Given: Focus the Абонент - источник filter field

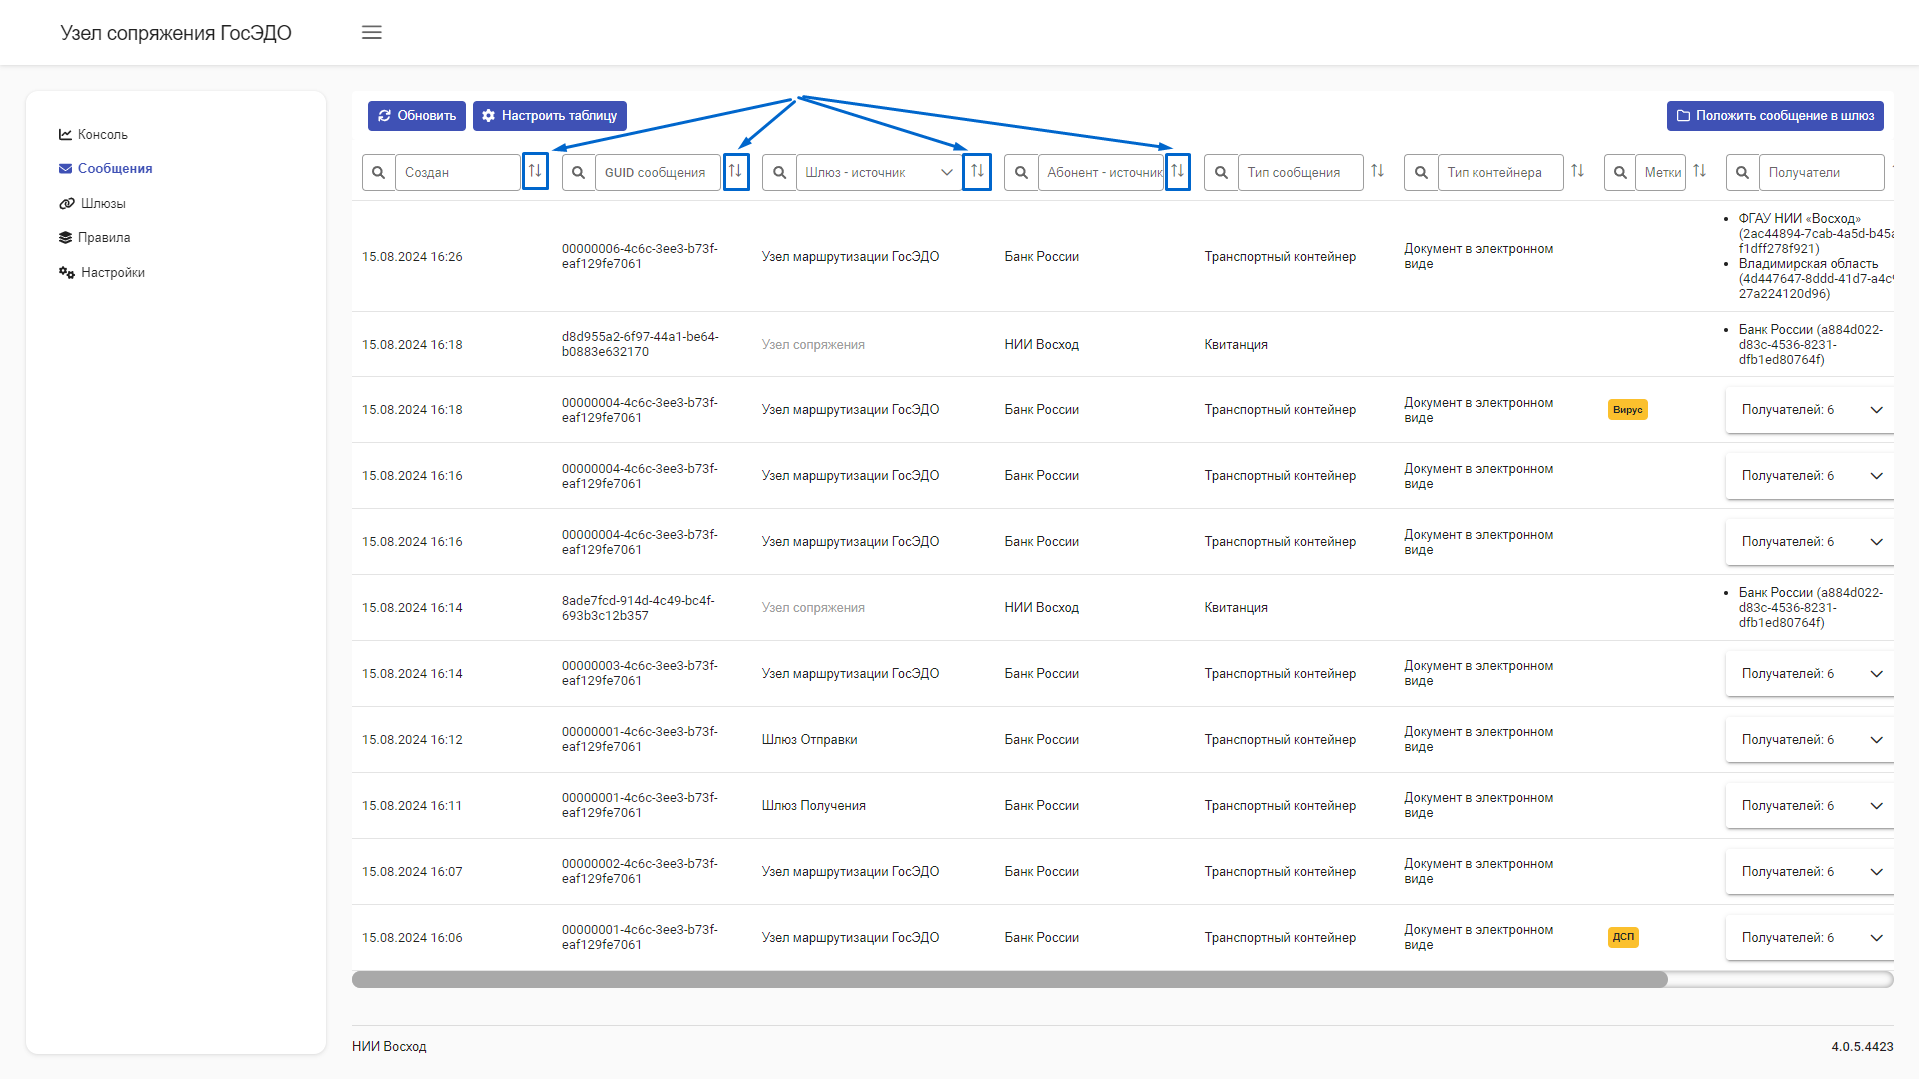Looking at the screenshot, I should point(1101,172).
